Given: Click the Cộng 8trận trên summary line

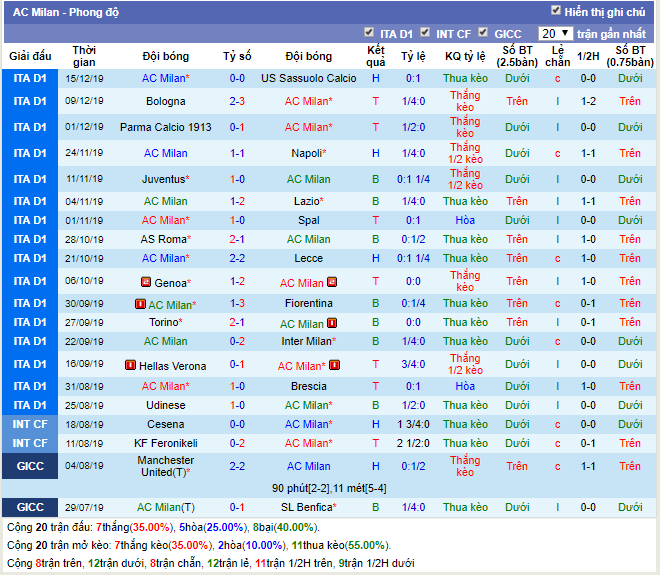Looking at the screenshot, I should [x=211, y=563].
